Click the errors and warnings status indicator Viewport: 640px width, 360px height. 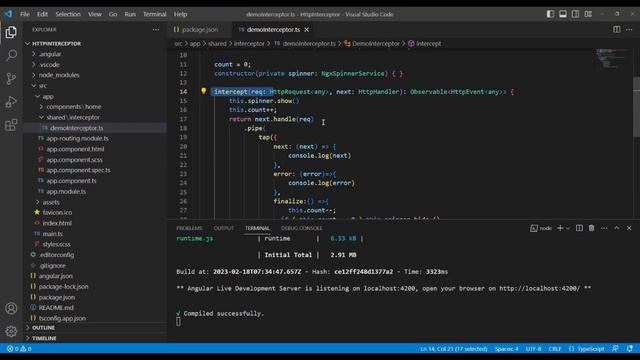[x=19, y=349]
